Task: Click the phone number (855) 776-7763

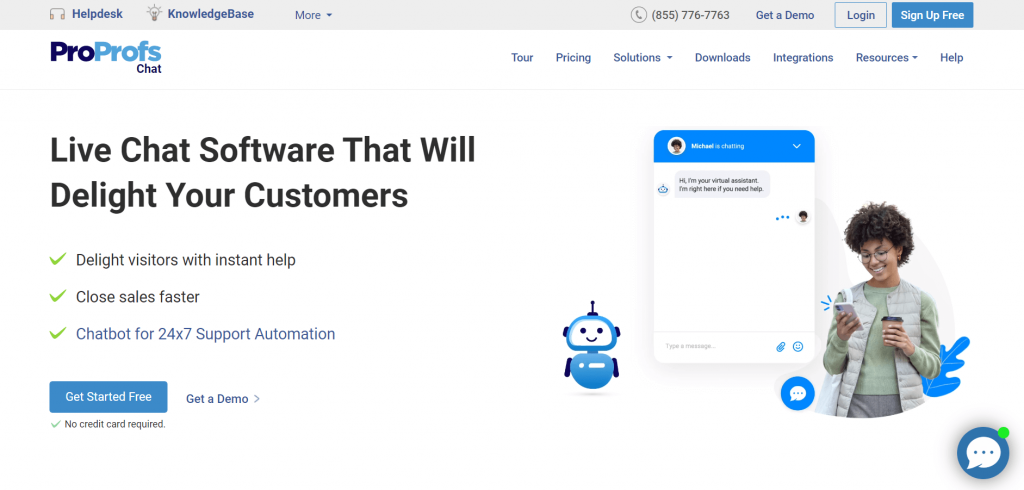Action: pyautogui.click(x=690, y=15)
